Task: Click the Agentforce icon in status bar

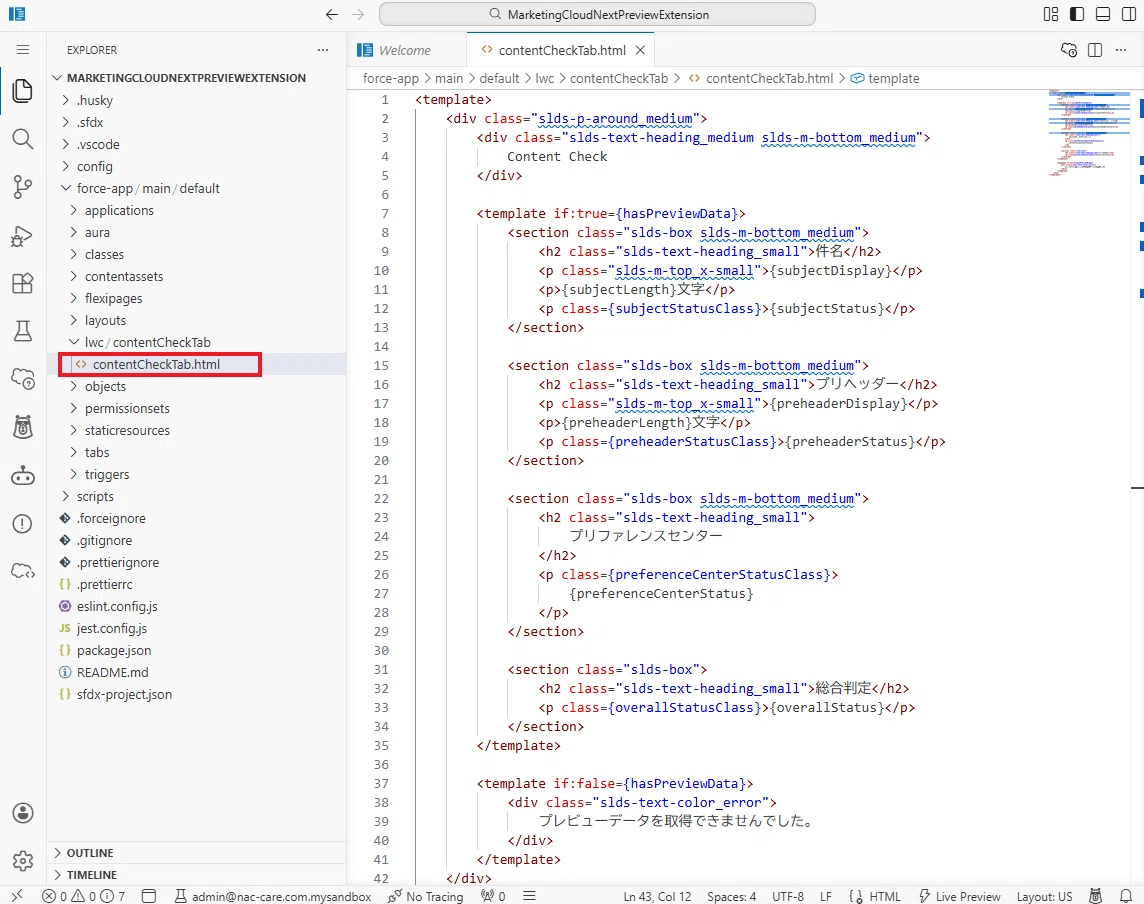Action: [x=1095, y=896]
